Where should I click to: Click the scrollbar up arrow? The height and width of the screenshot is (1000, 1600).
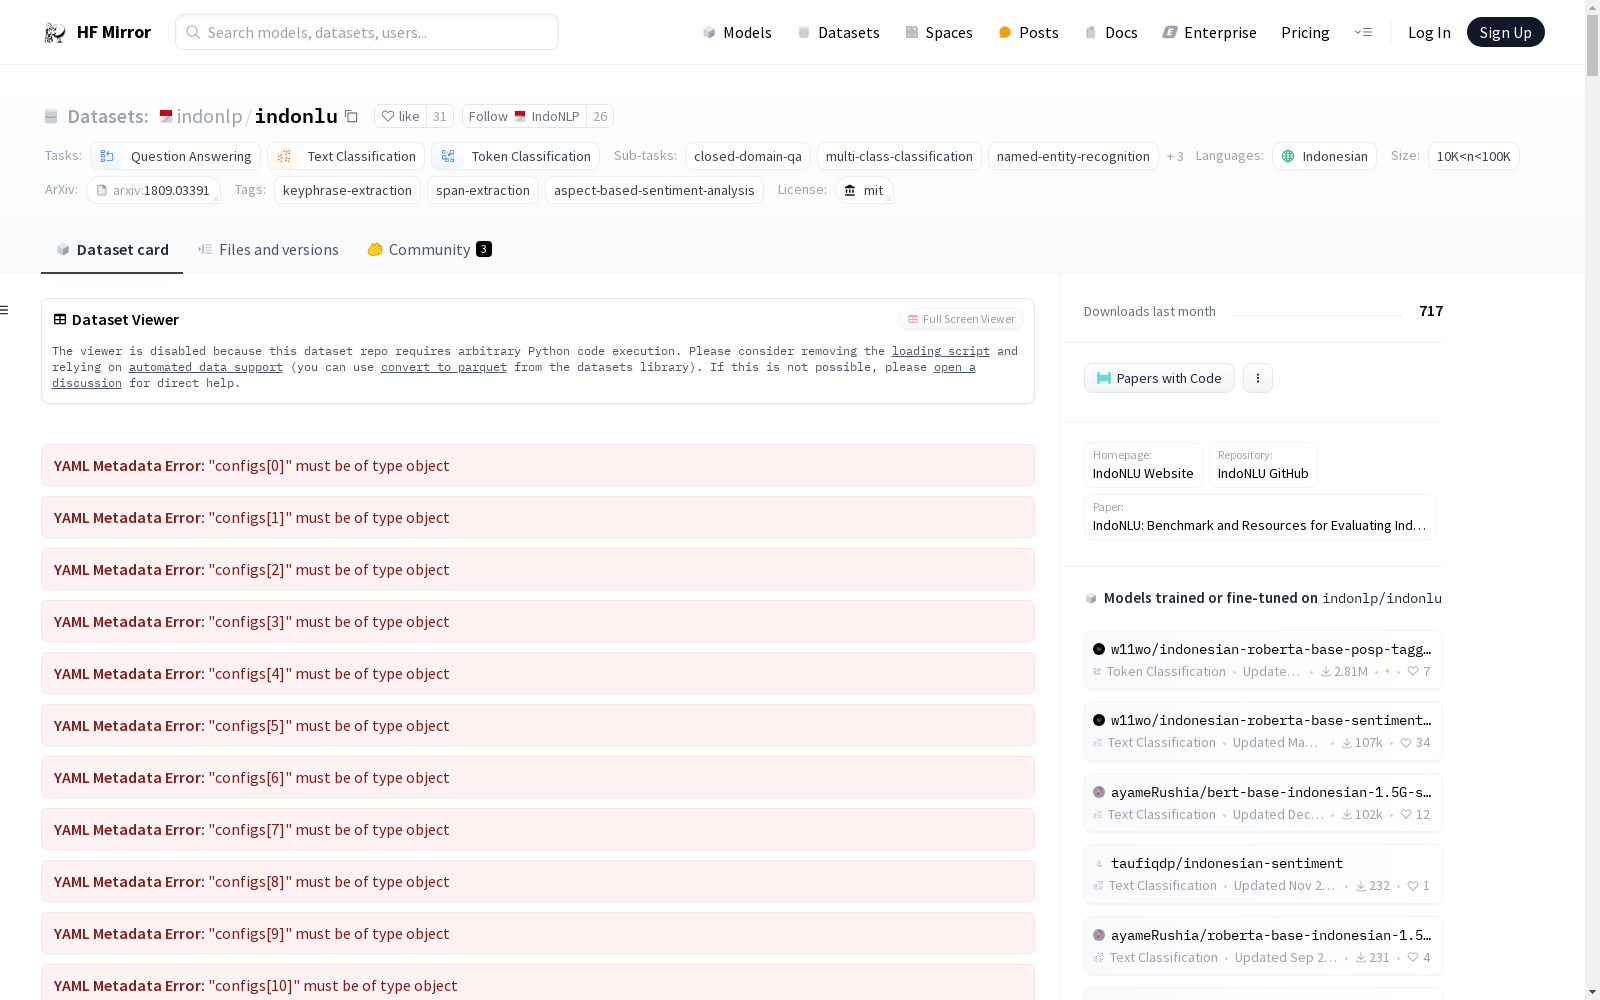point(1592,7)
